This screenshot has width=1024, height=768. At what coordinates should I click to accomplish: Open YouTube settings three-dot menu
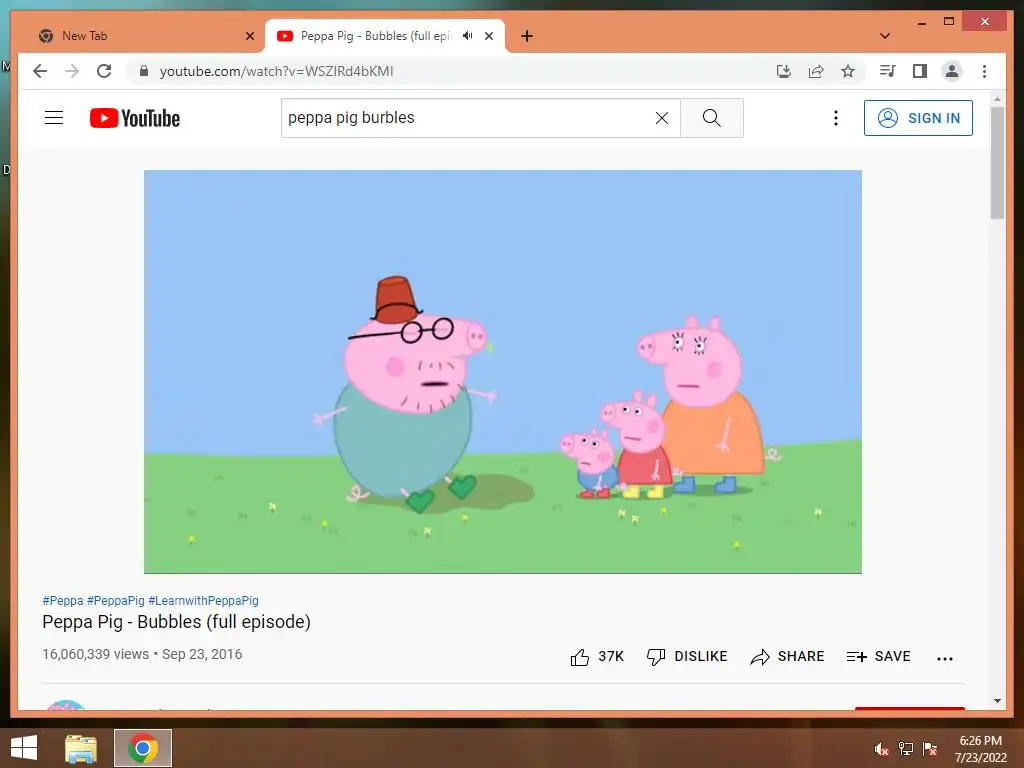[835, 118]
